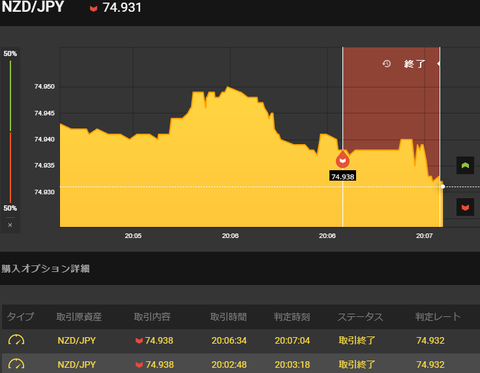Click the 74.945 price axis label
This screenshot has width=480, height=373.
tap(44, 113)
